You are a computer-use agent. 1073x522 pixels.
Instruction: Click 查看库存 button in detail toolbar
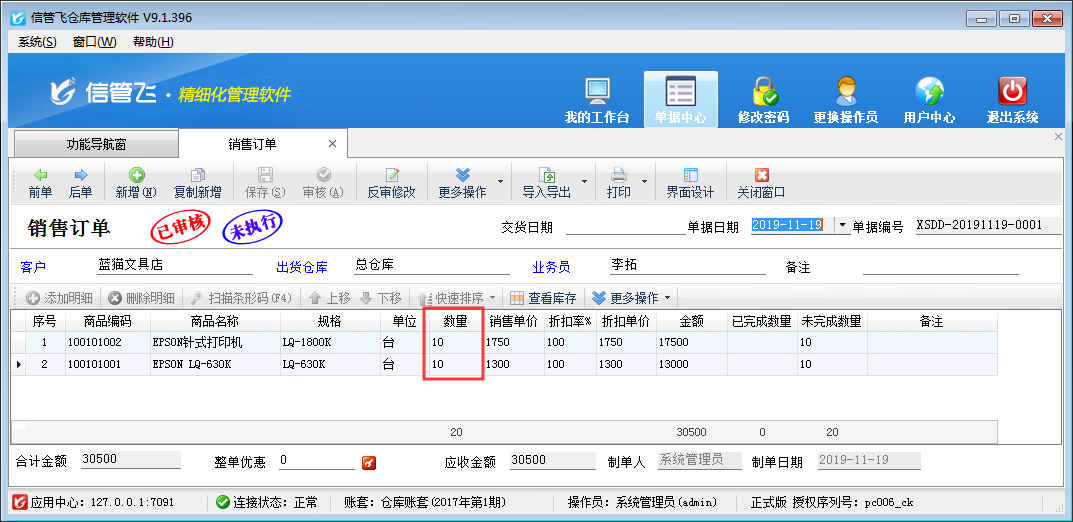tap(544, 298)
